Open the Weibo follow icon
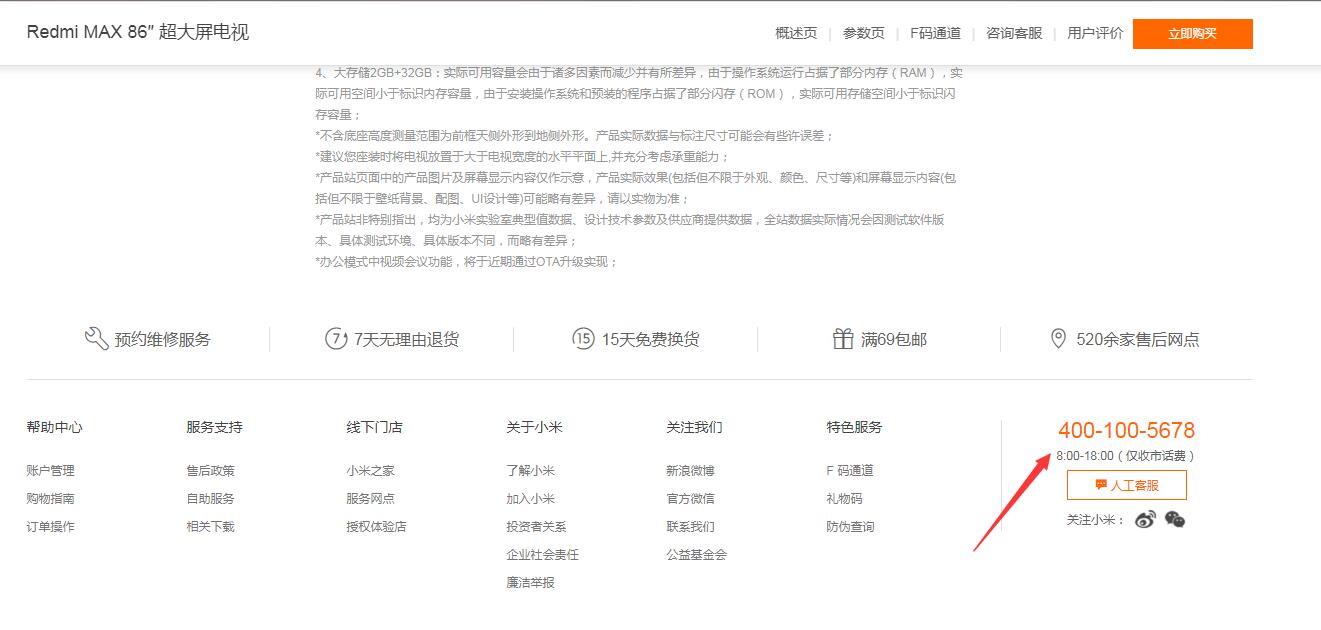1321x630 pixels. (x=1145, y=519)
